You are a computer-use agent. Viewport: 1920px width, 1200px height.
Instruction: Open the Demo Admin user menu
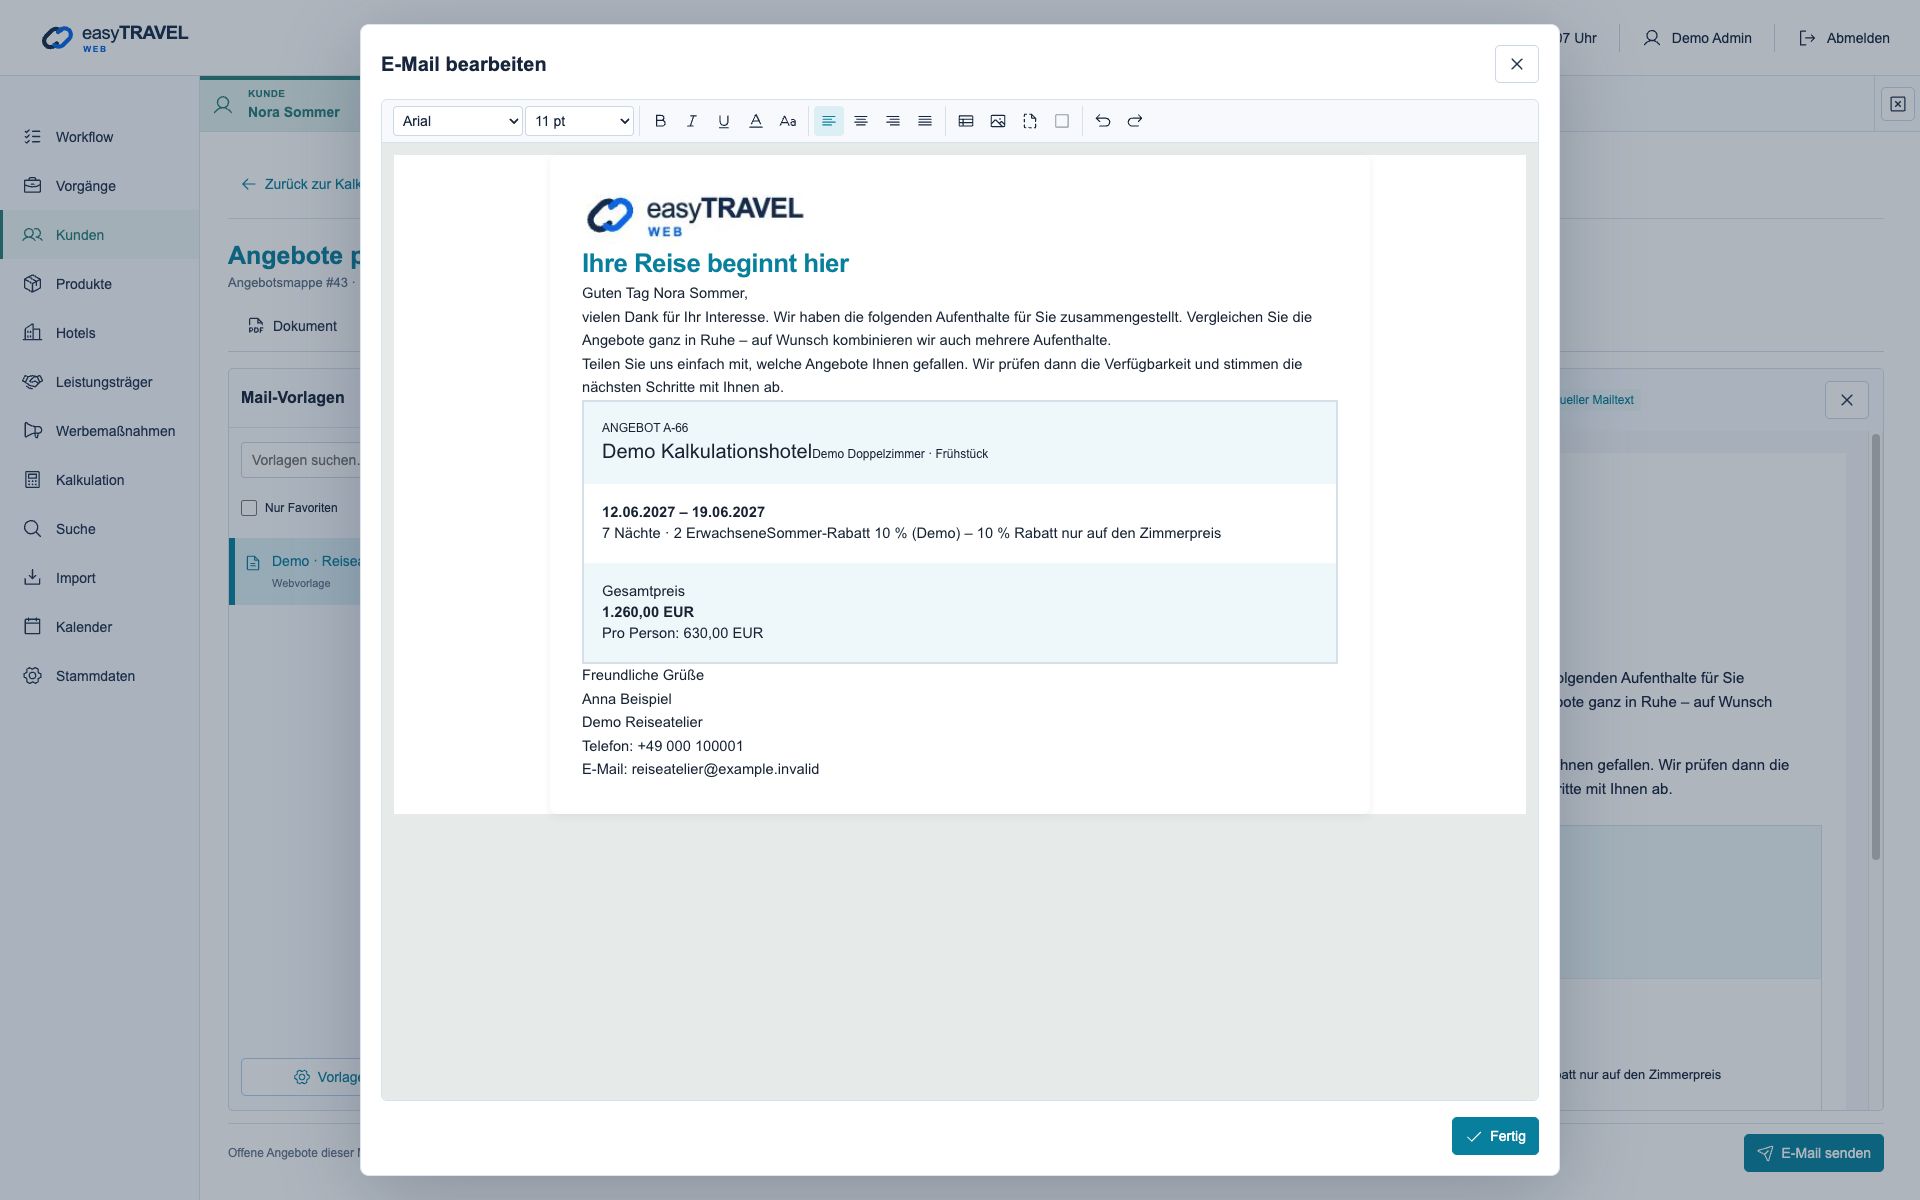tap(1697, 38)
